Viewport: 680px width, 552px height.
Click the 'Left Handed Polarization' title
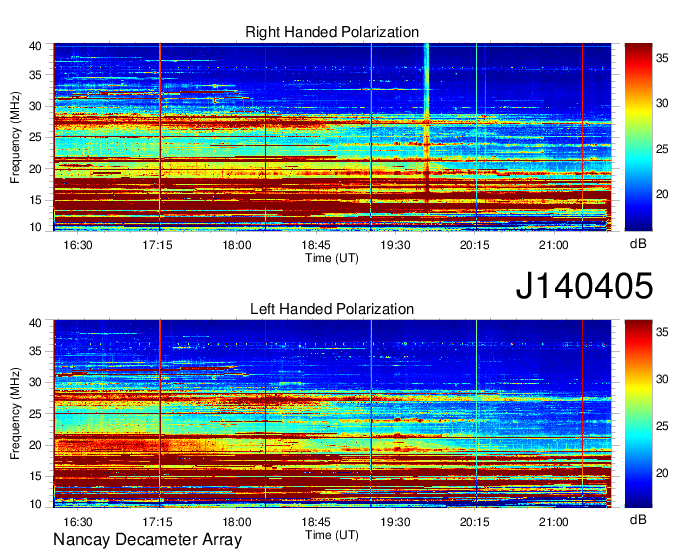[x=332, y=309]
